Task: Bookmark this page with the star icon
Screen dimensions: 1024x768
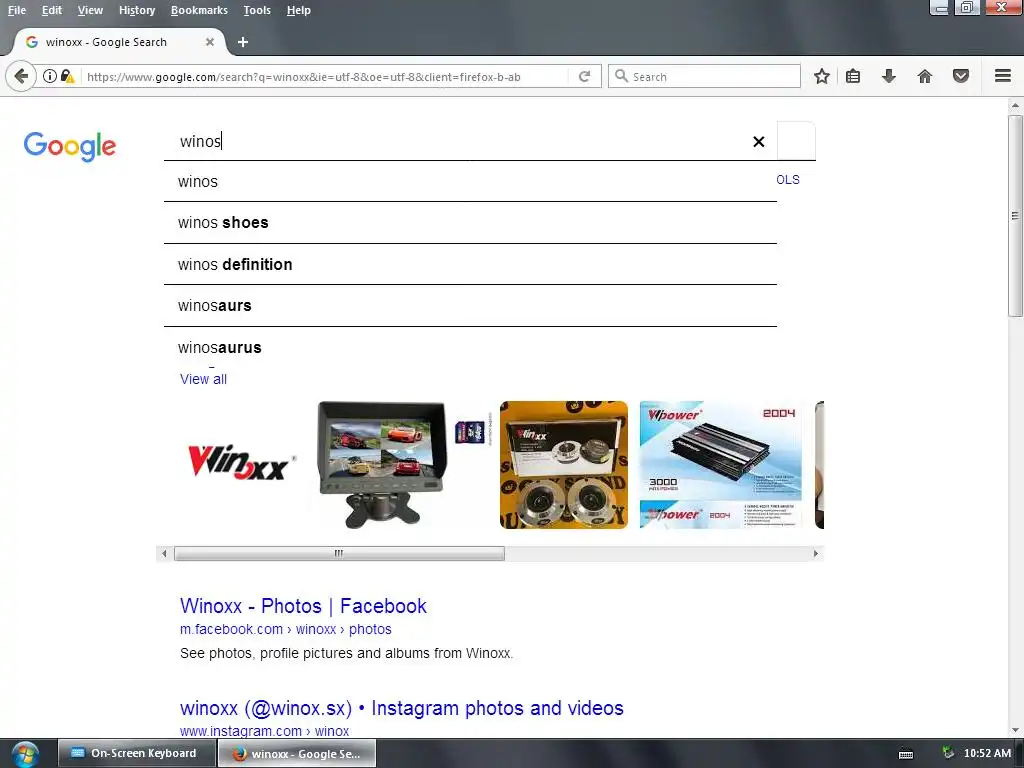Action: pyautogui.click(x=822, y=76)
